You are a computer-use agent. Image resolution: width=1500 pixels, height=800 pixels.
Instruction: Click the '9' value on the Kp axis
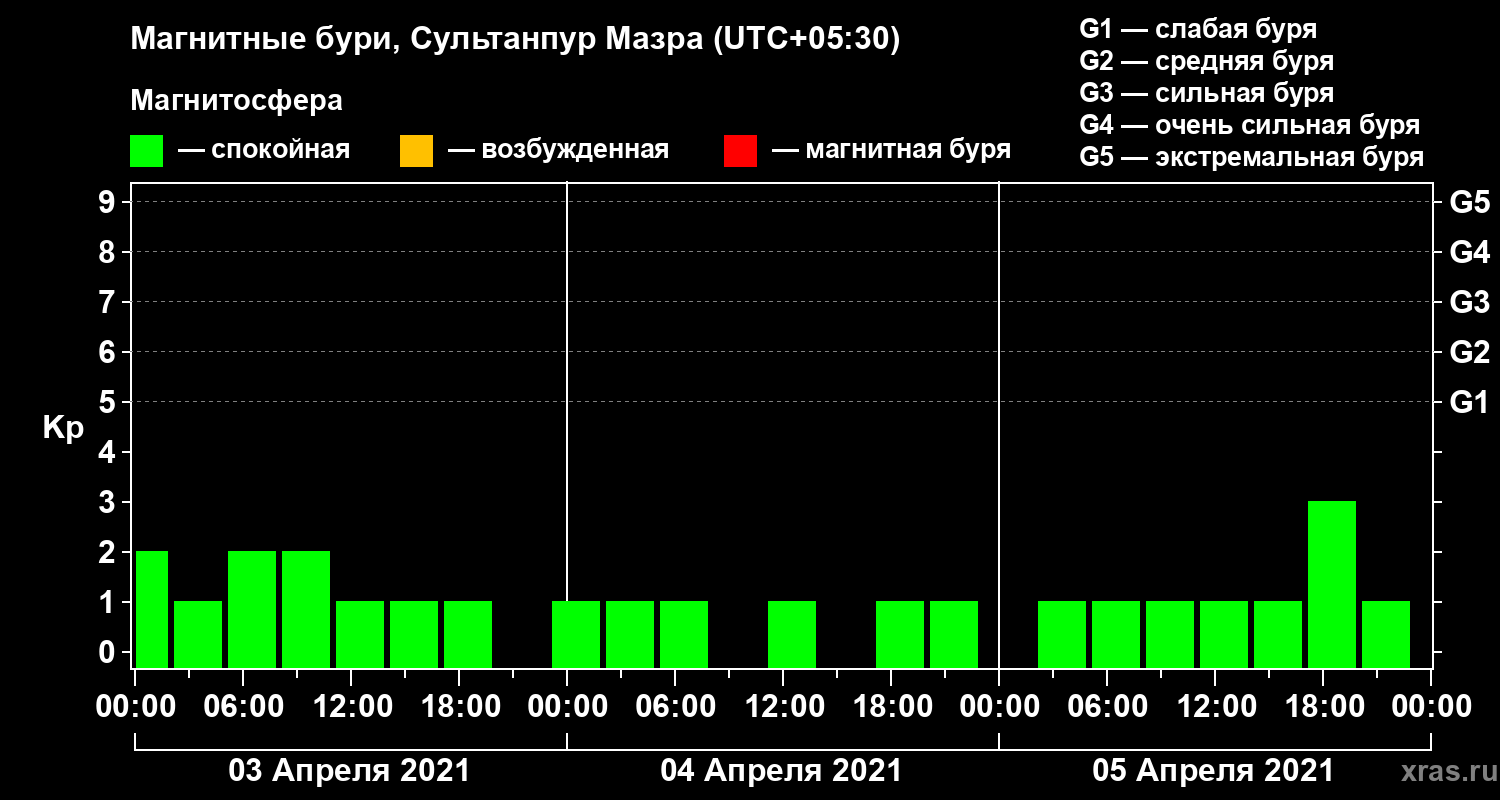pos(109,202)
